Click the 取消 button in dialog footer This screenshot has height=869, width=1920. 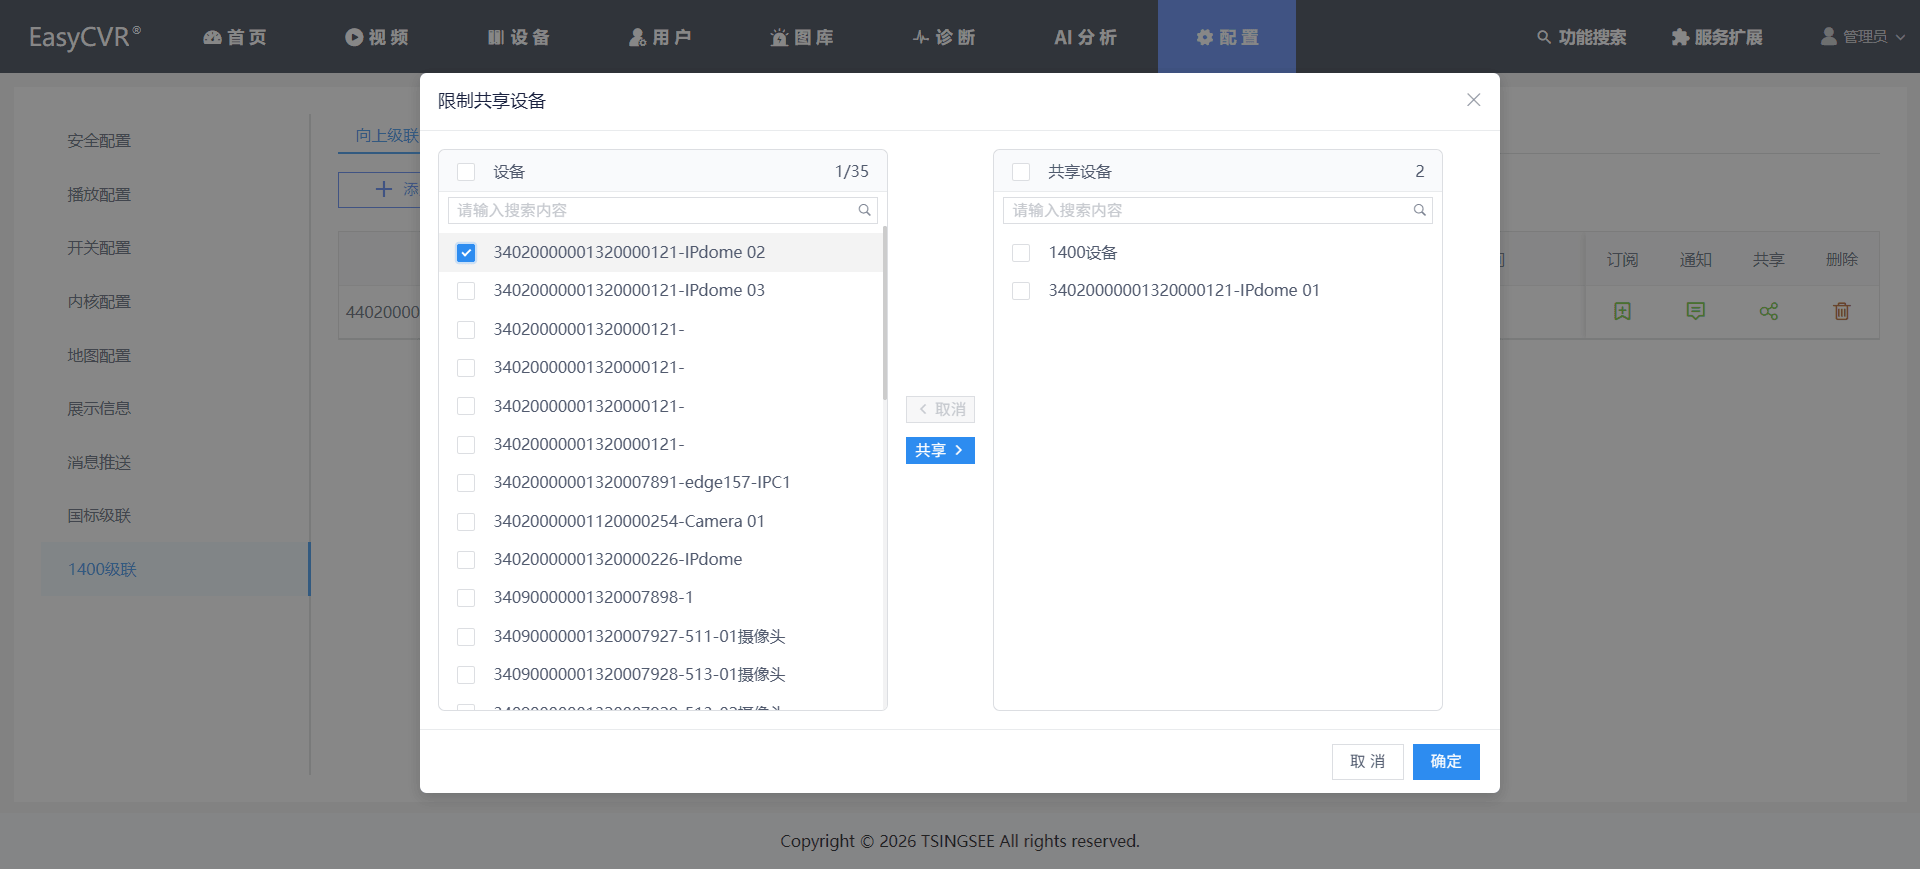coord(1367,762)
